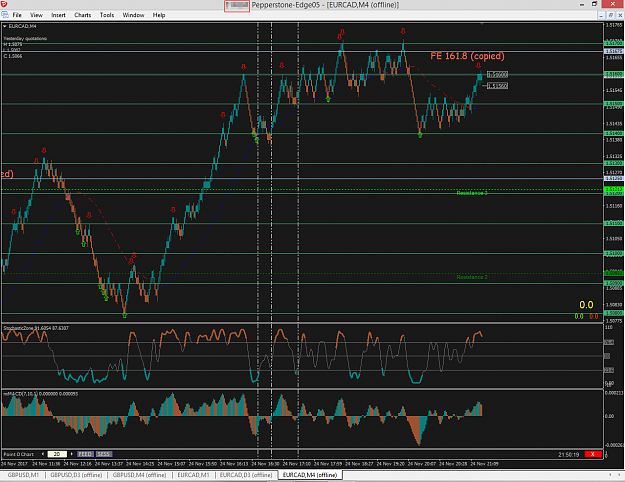Click the green arrow at the lowest price swing

125,316
